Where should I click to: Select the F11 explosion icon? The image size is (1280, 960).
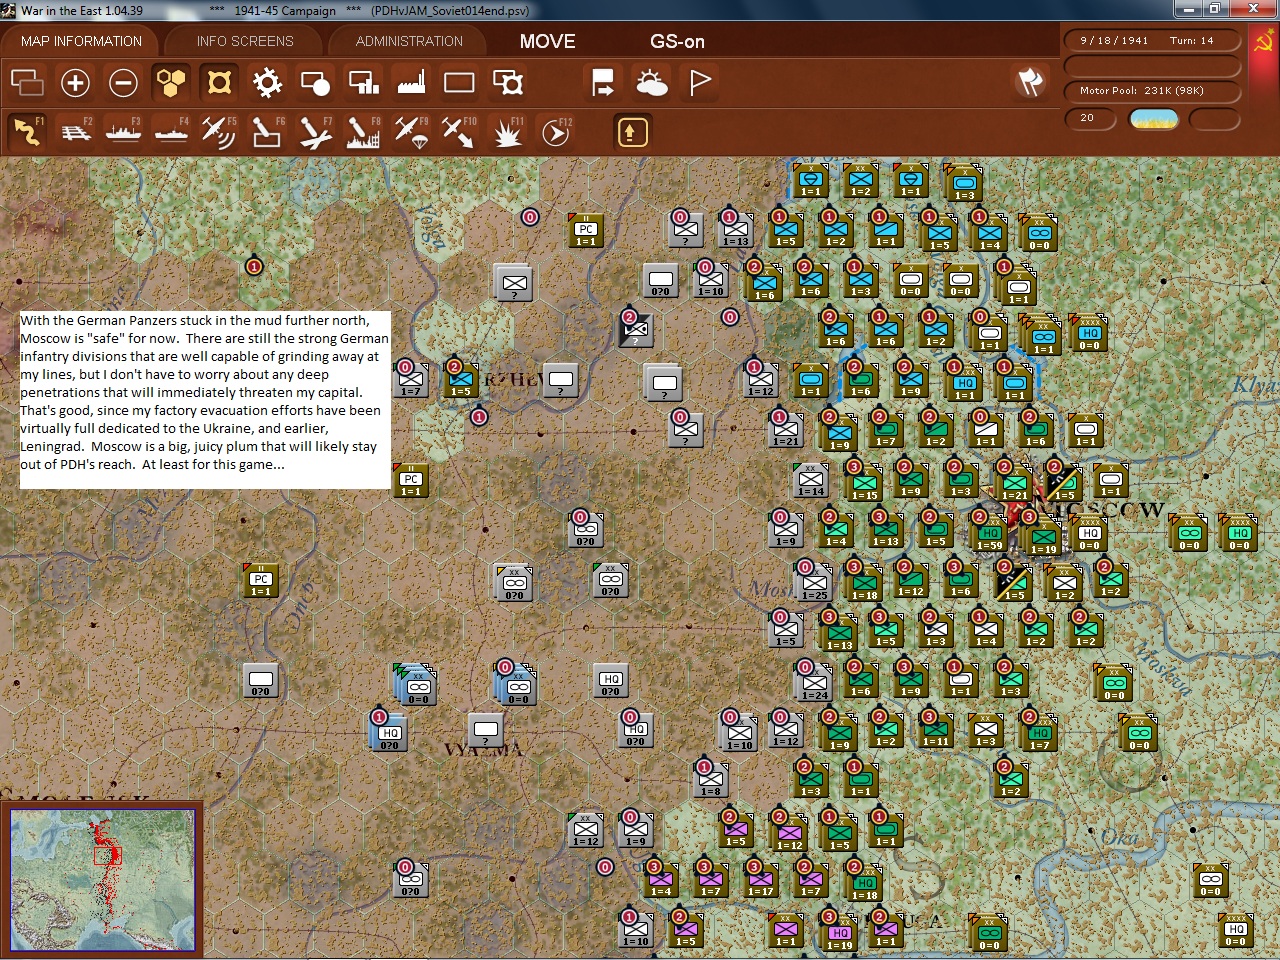[508, 132]
